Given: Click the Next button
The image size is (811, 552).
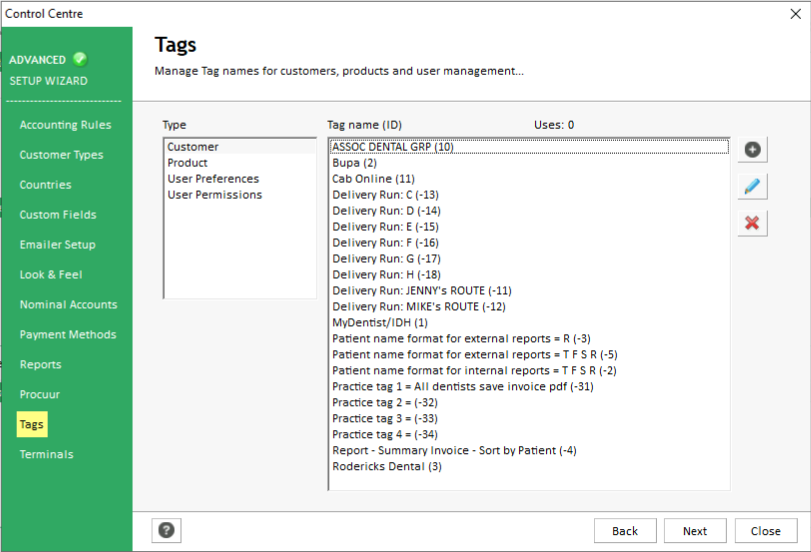Looking at the screenshot, I should point(695,531).
